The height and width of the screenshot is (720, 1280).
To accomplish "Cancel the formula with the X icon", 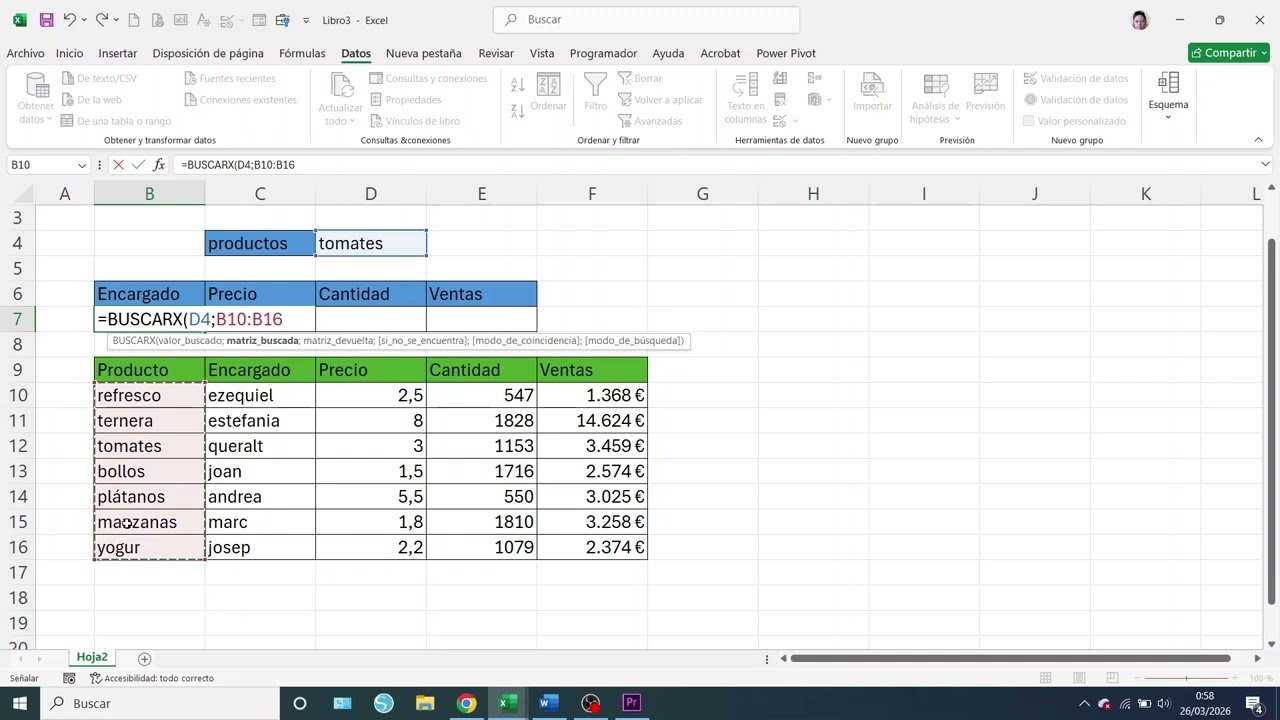I will (x=118, y=165).
